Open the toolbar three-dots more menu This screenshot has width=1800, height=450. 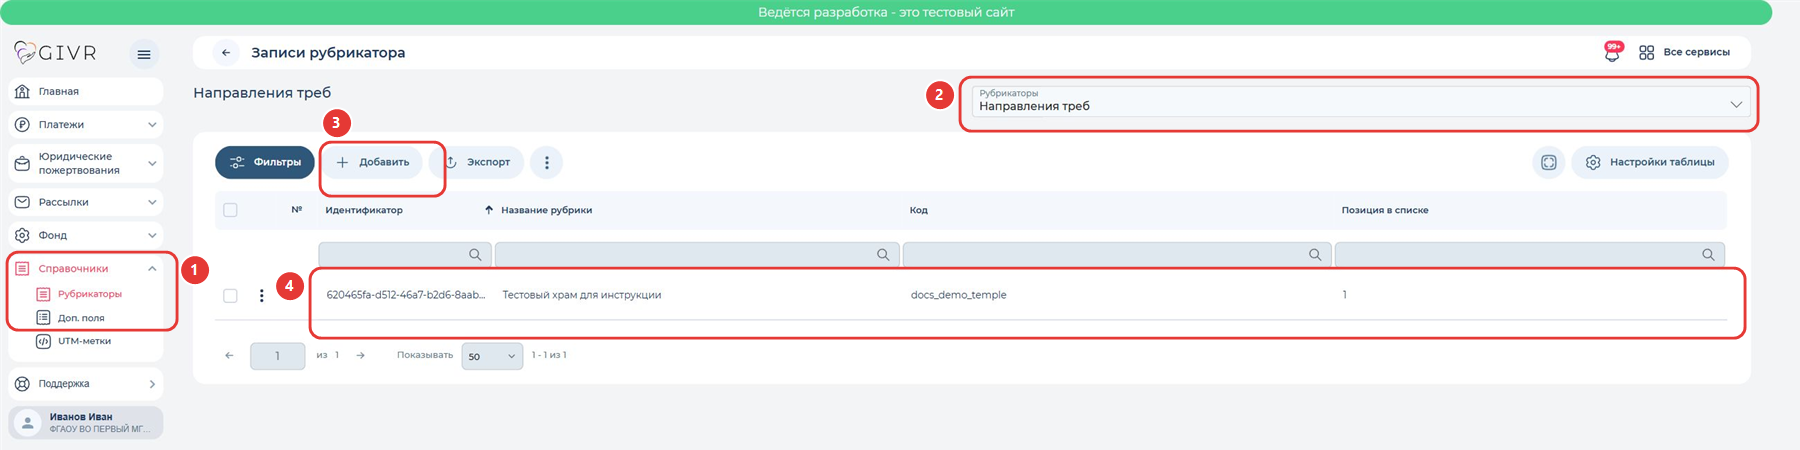point(546,162)
